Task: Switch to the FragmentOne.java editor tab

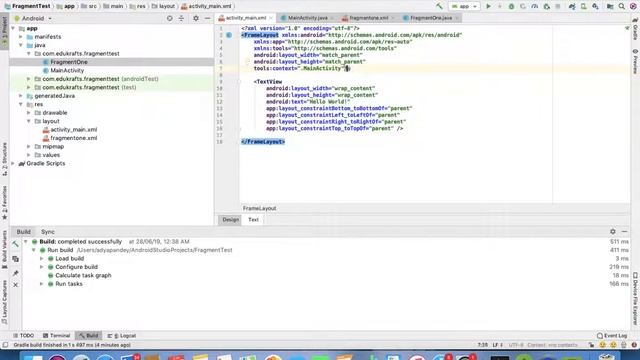Action: tap(431, 18)
